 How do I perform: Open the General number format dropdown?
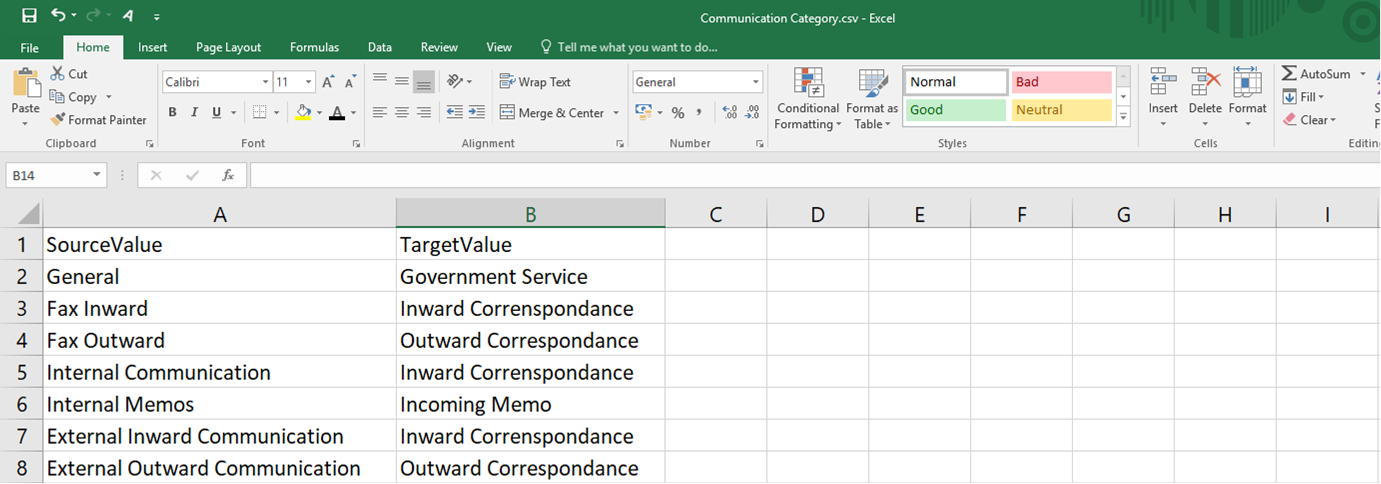pos(756,82)
